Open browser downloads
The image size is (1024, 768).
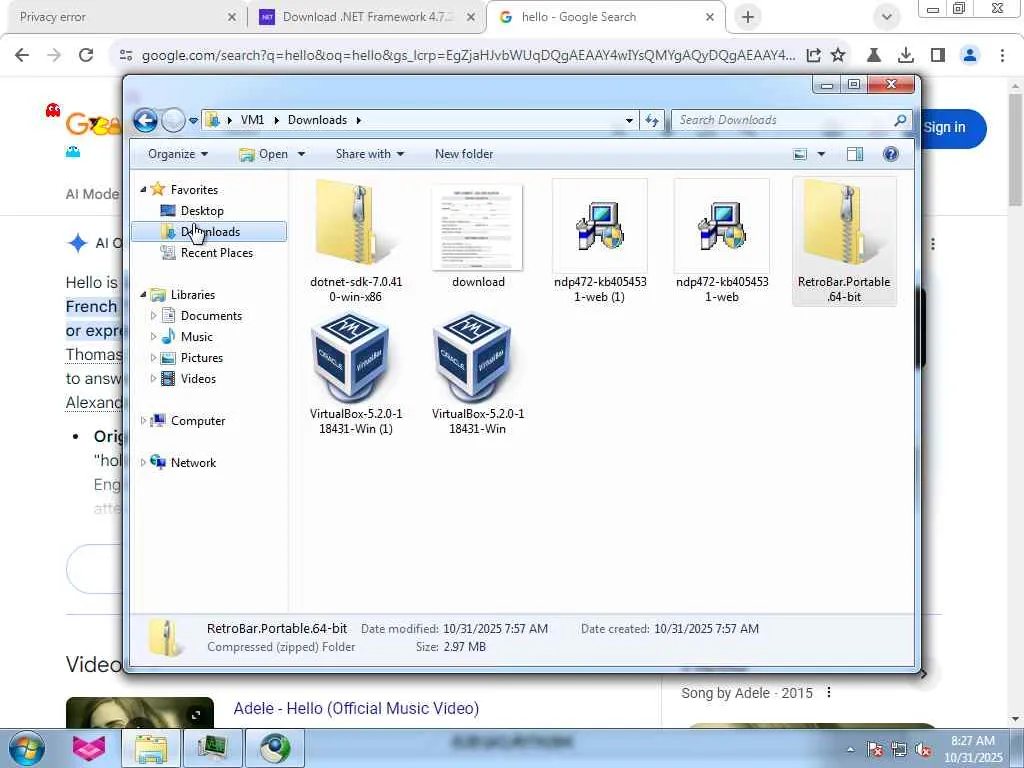906,56
